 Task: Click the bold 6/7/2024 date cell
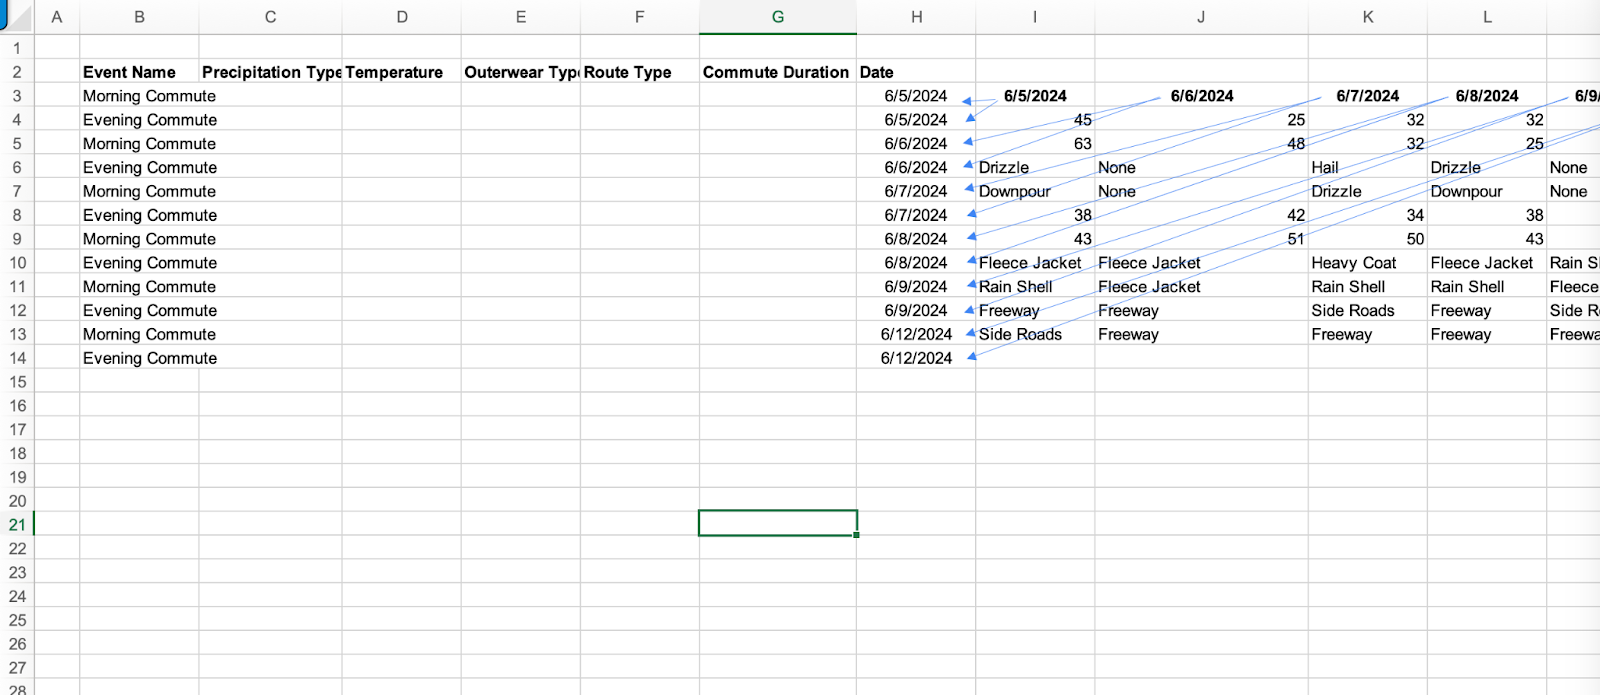click(1366, 96)
